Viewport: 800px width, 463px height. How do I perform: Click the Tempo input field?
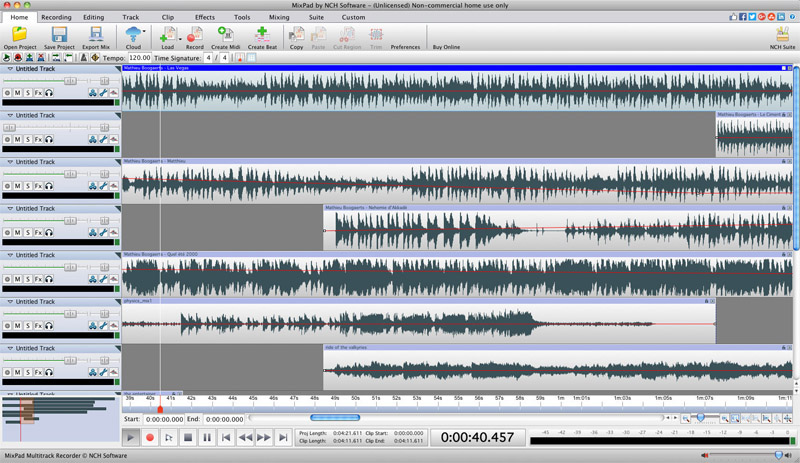(139, 58)
